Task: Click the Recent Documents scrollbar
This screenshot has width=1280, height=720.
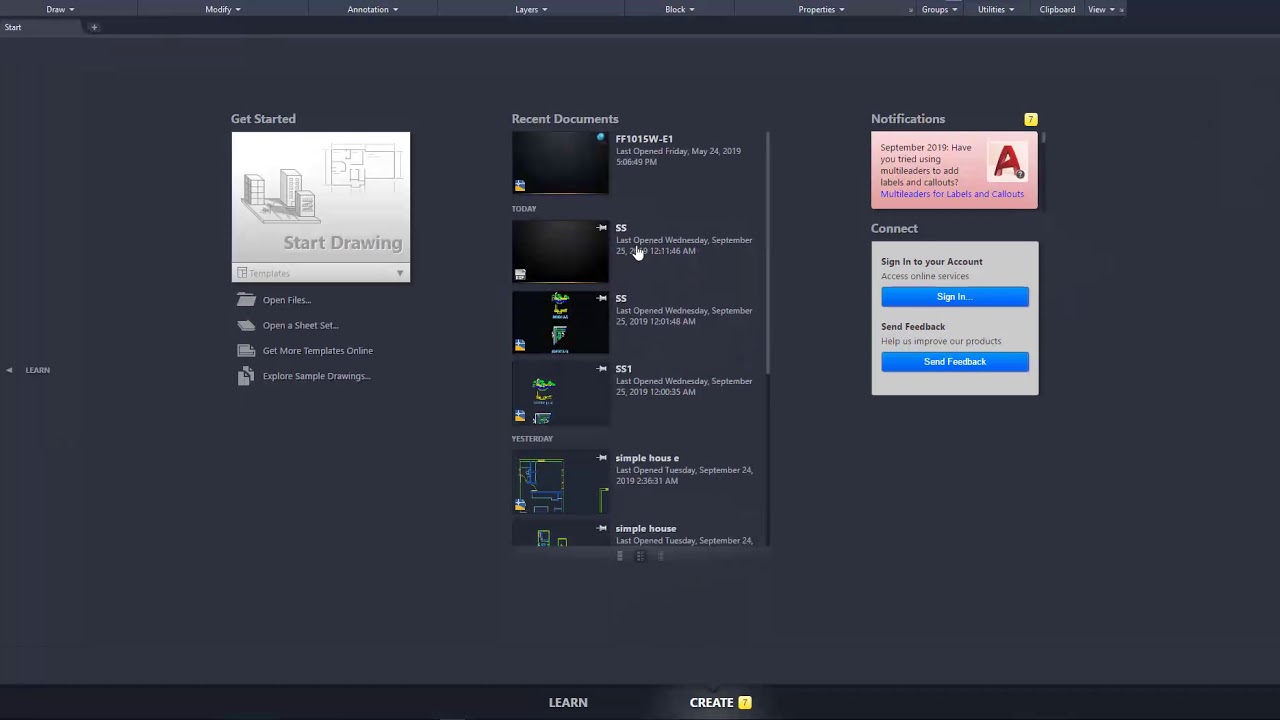Action: (x=768, y=253)
